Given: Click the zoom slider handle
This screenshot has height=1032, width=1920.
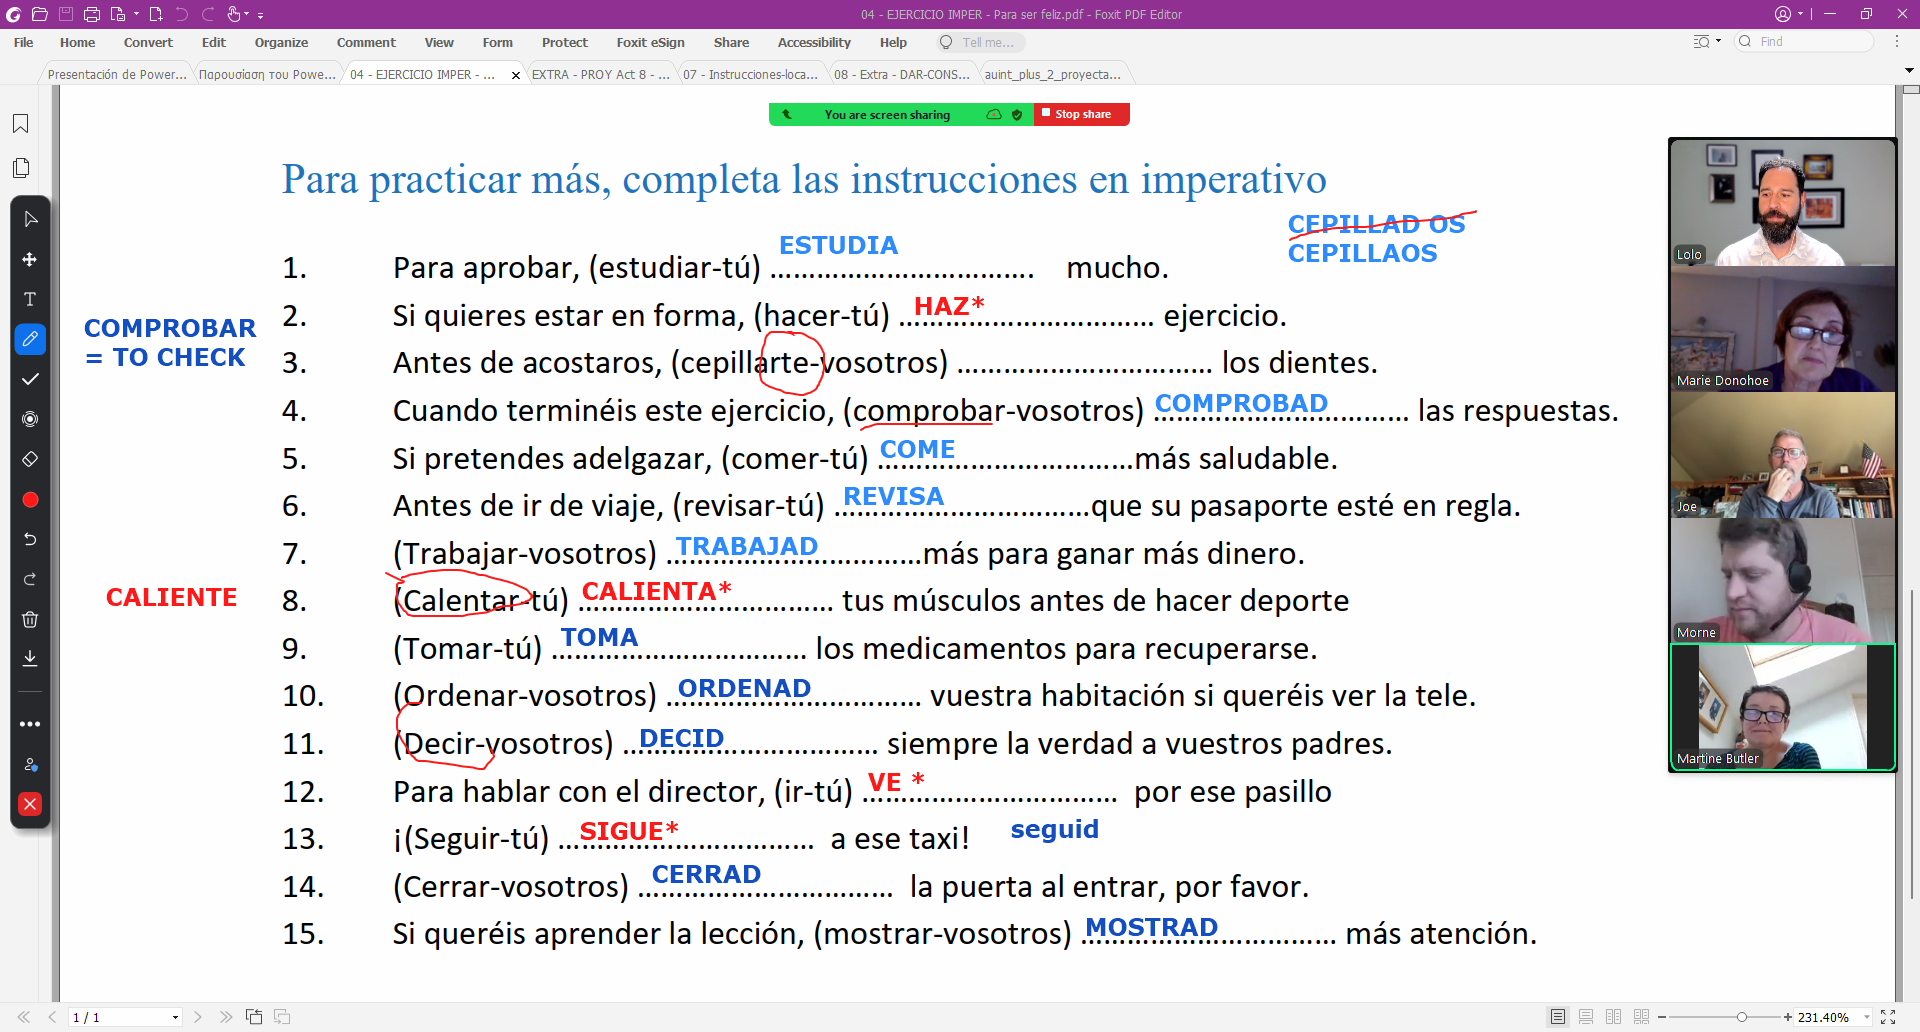Looking at the screenshot, I should [1741, 1017].
